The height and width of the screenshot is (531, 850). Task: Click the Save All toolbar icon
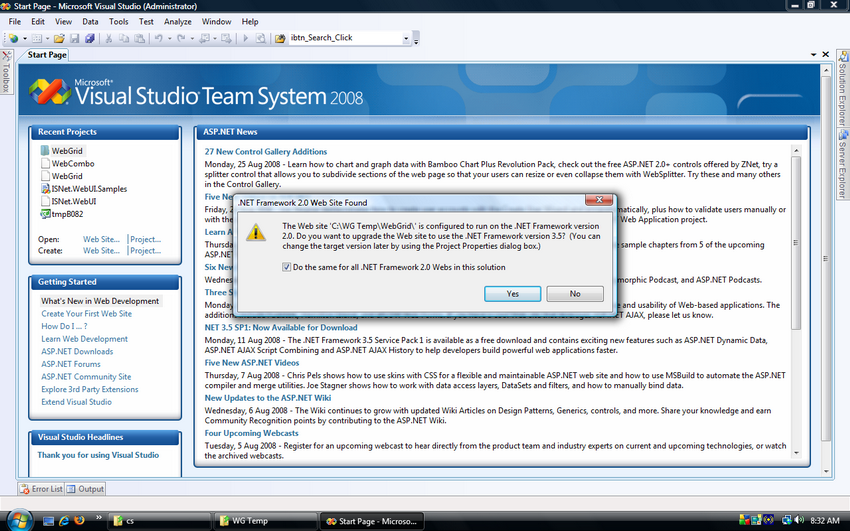coord(90,38)
